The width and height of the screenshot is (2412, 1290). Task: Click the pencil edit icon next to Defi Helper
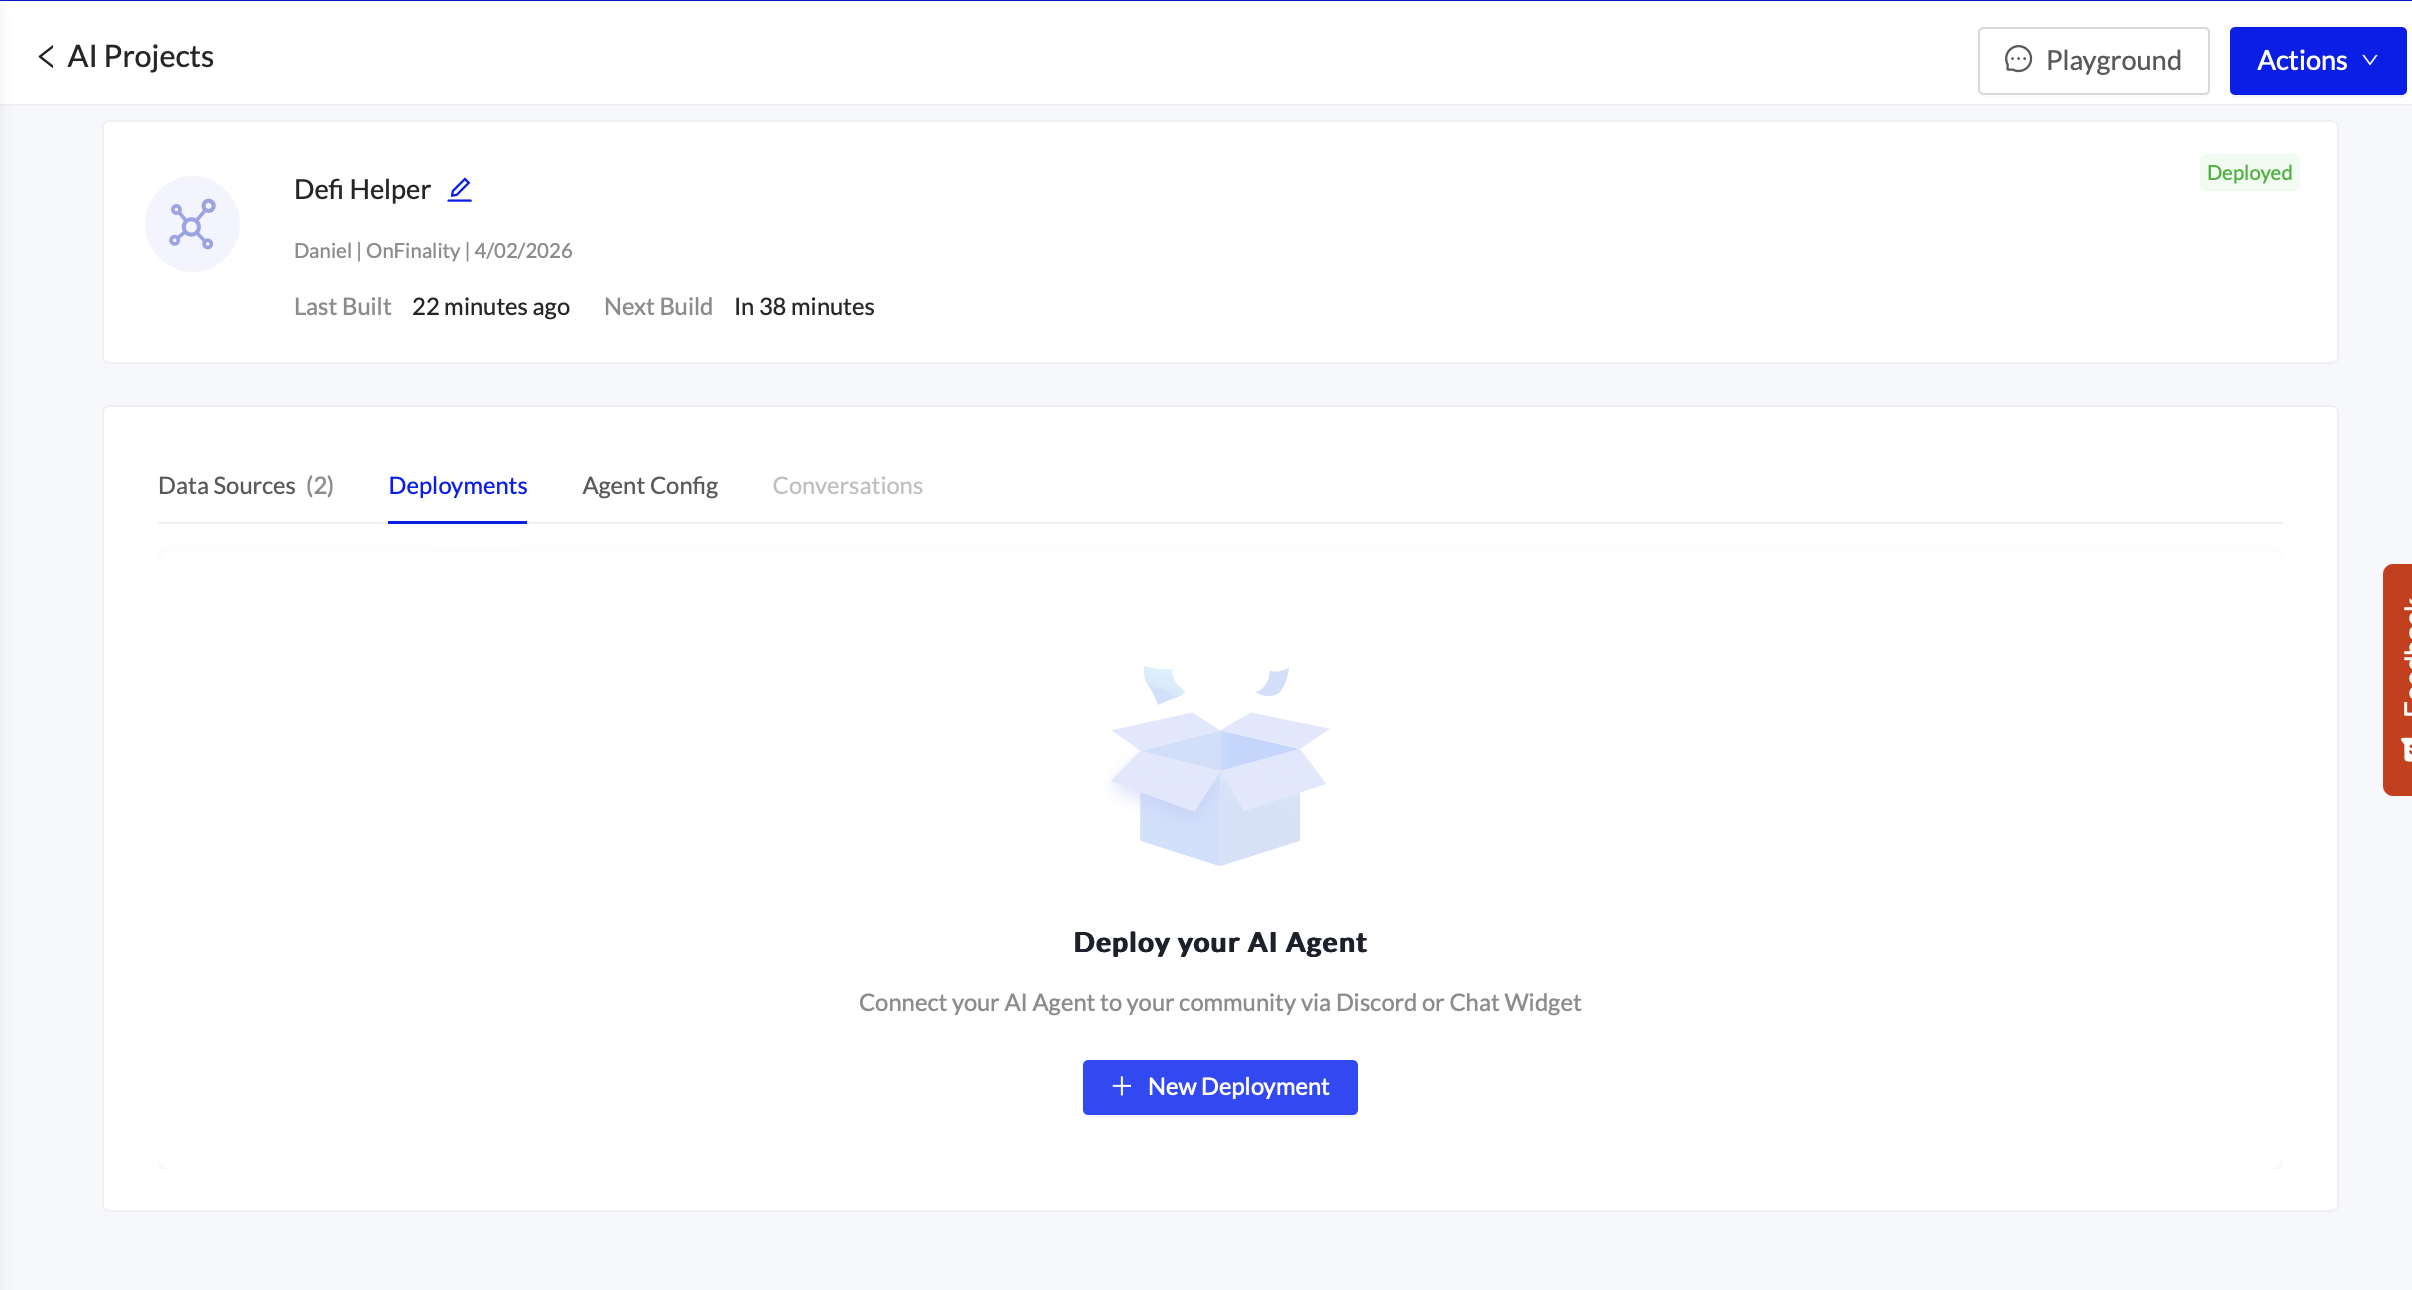click(459, 189)
